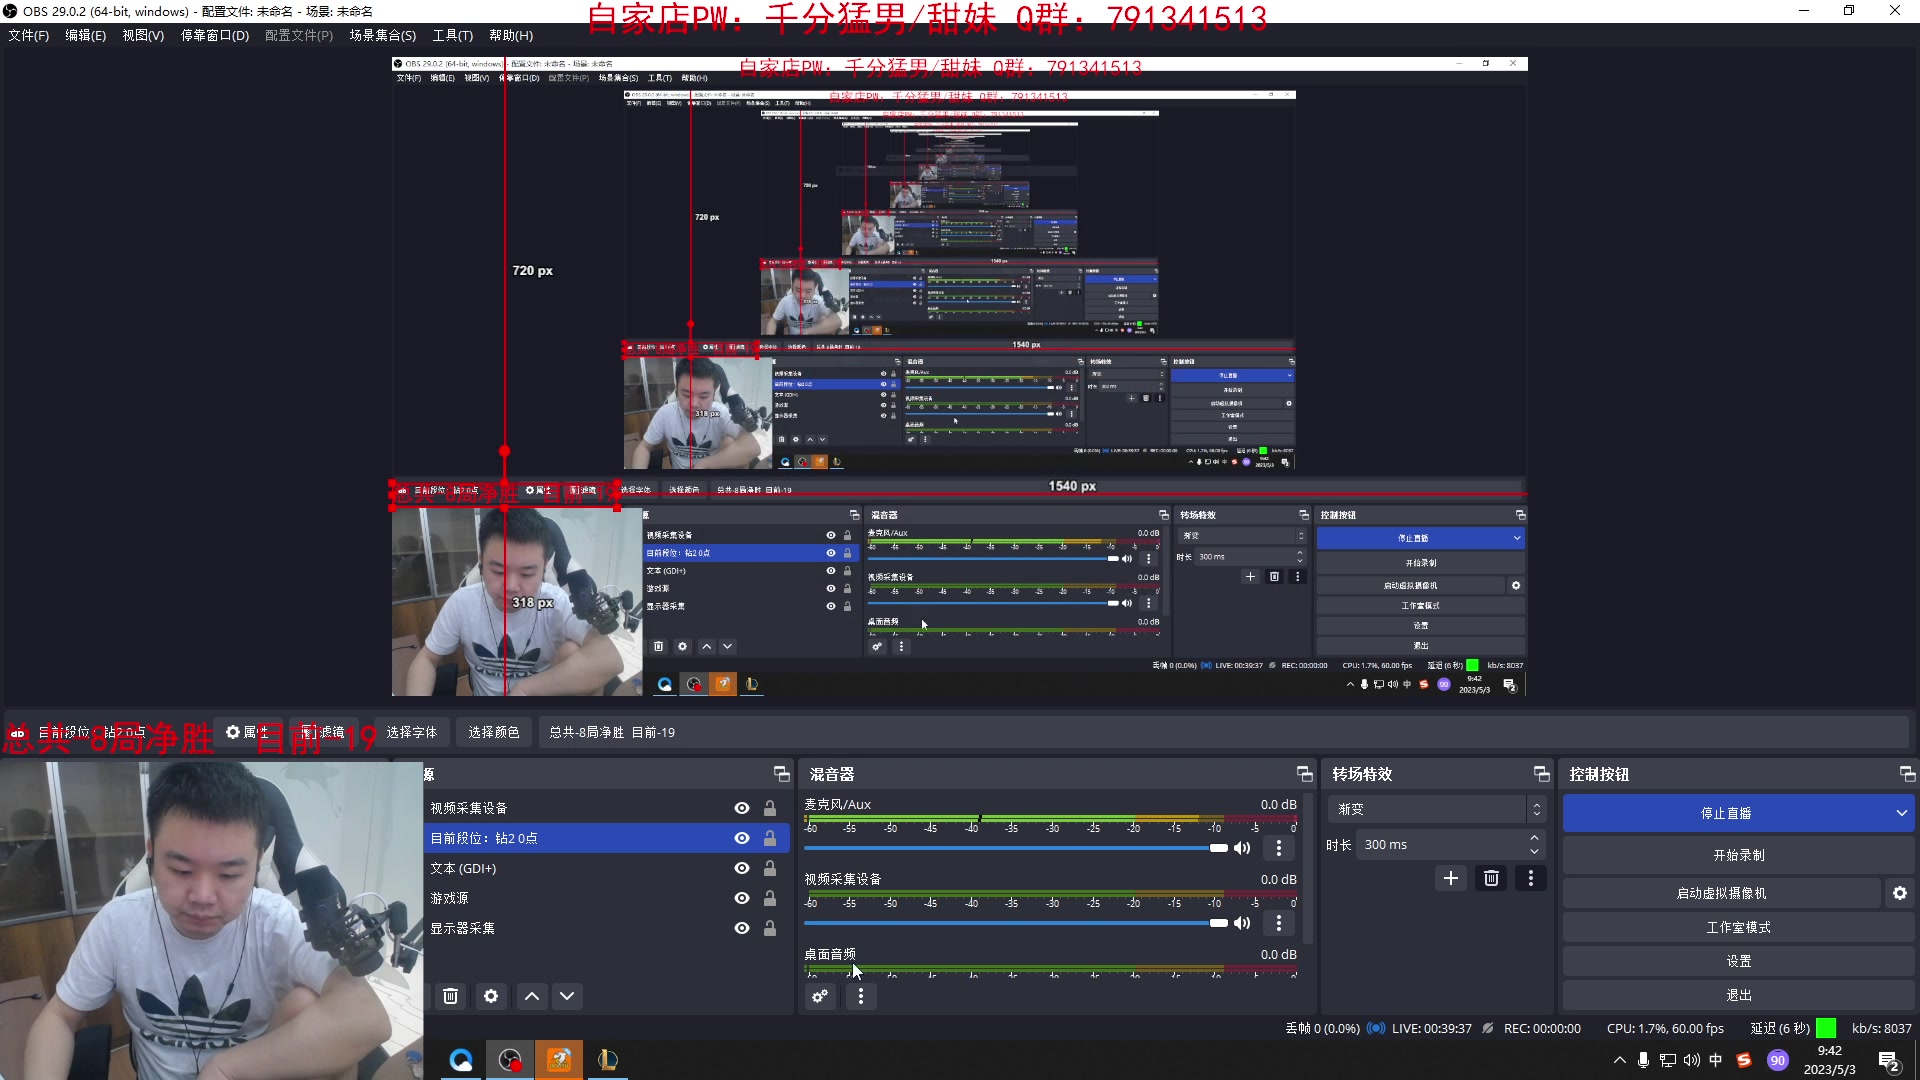Open the 停靠窗口(D) menu

tap(215, 35)
